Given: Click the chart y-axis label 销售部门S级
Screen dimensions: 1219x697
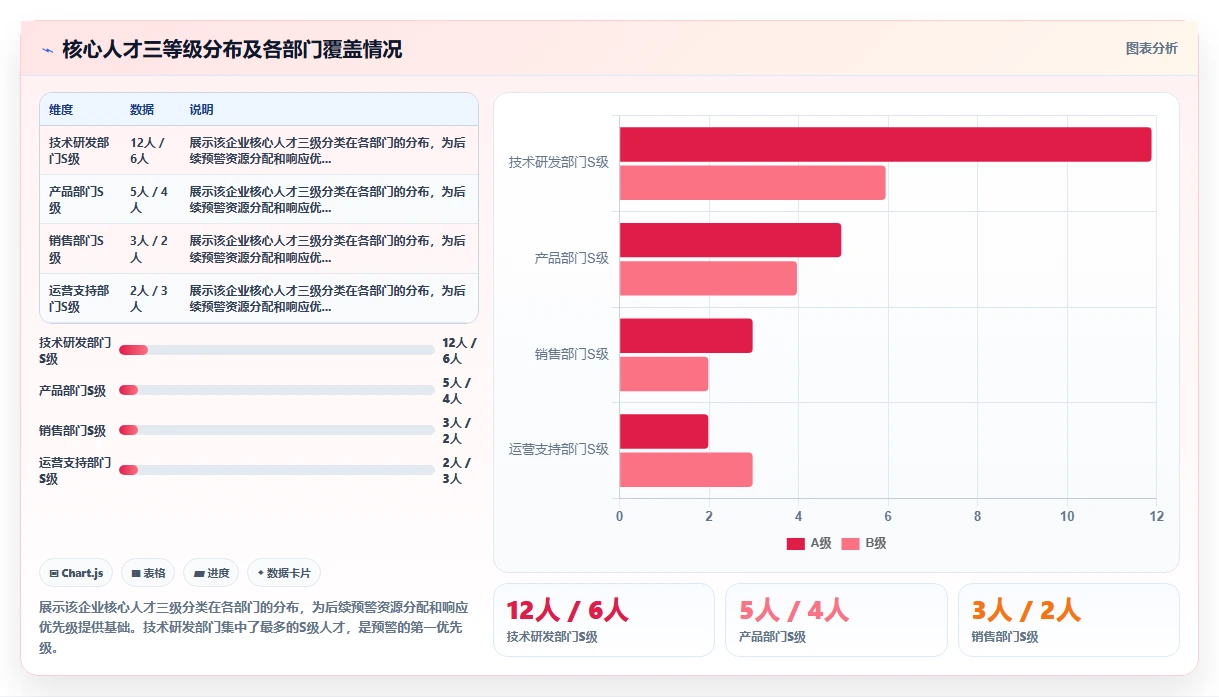Looking at the screenshot, I should [571, 354].
